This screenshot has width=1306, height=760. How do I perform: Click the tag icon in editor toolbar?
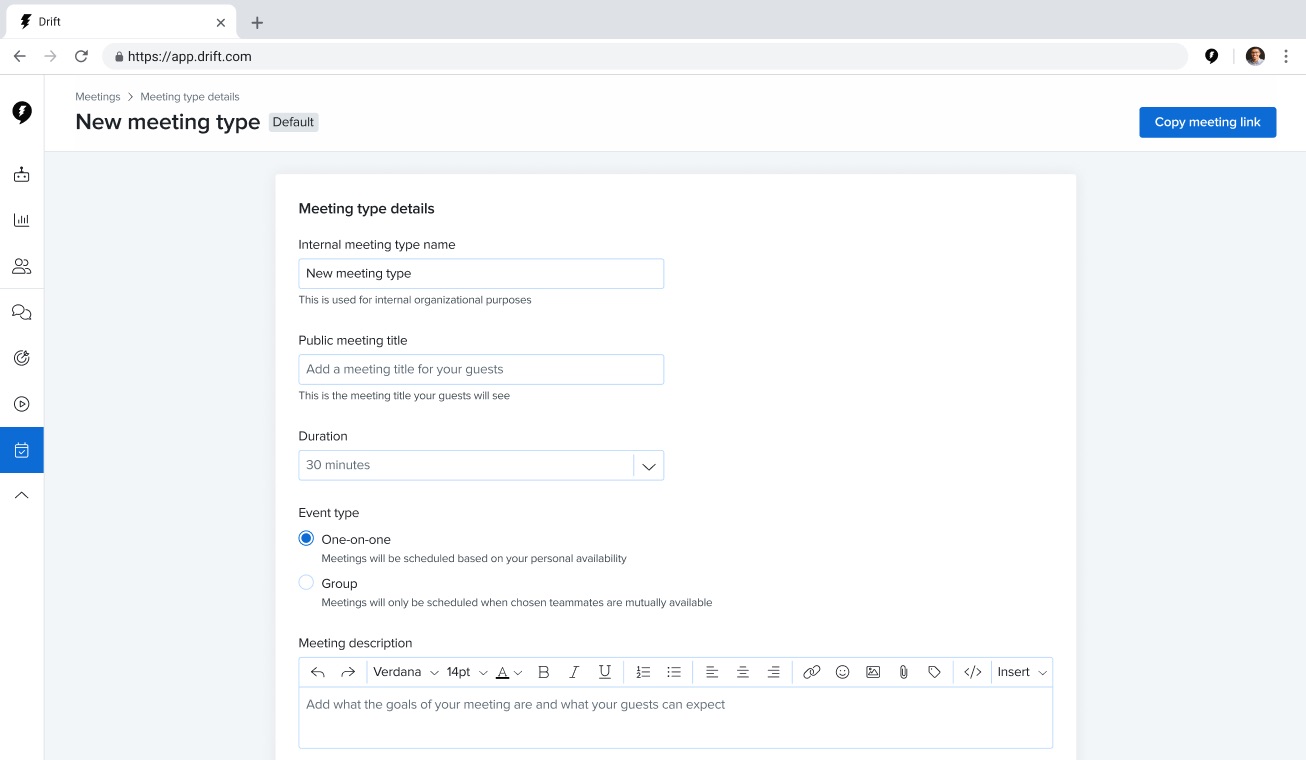[934, 672]
